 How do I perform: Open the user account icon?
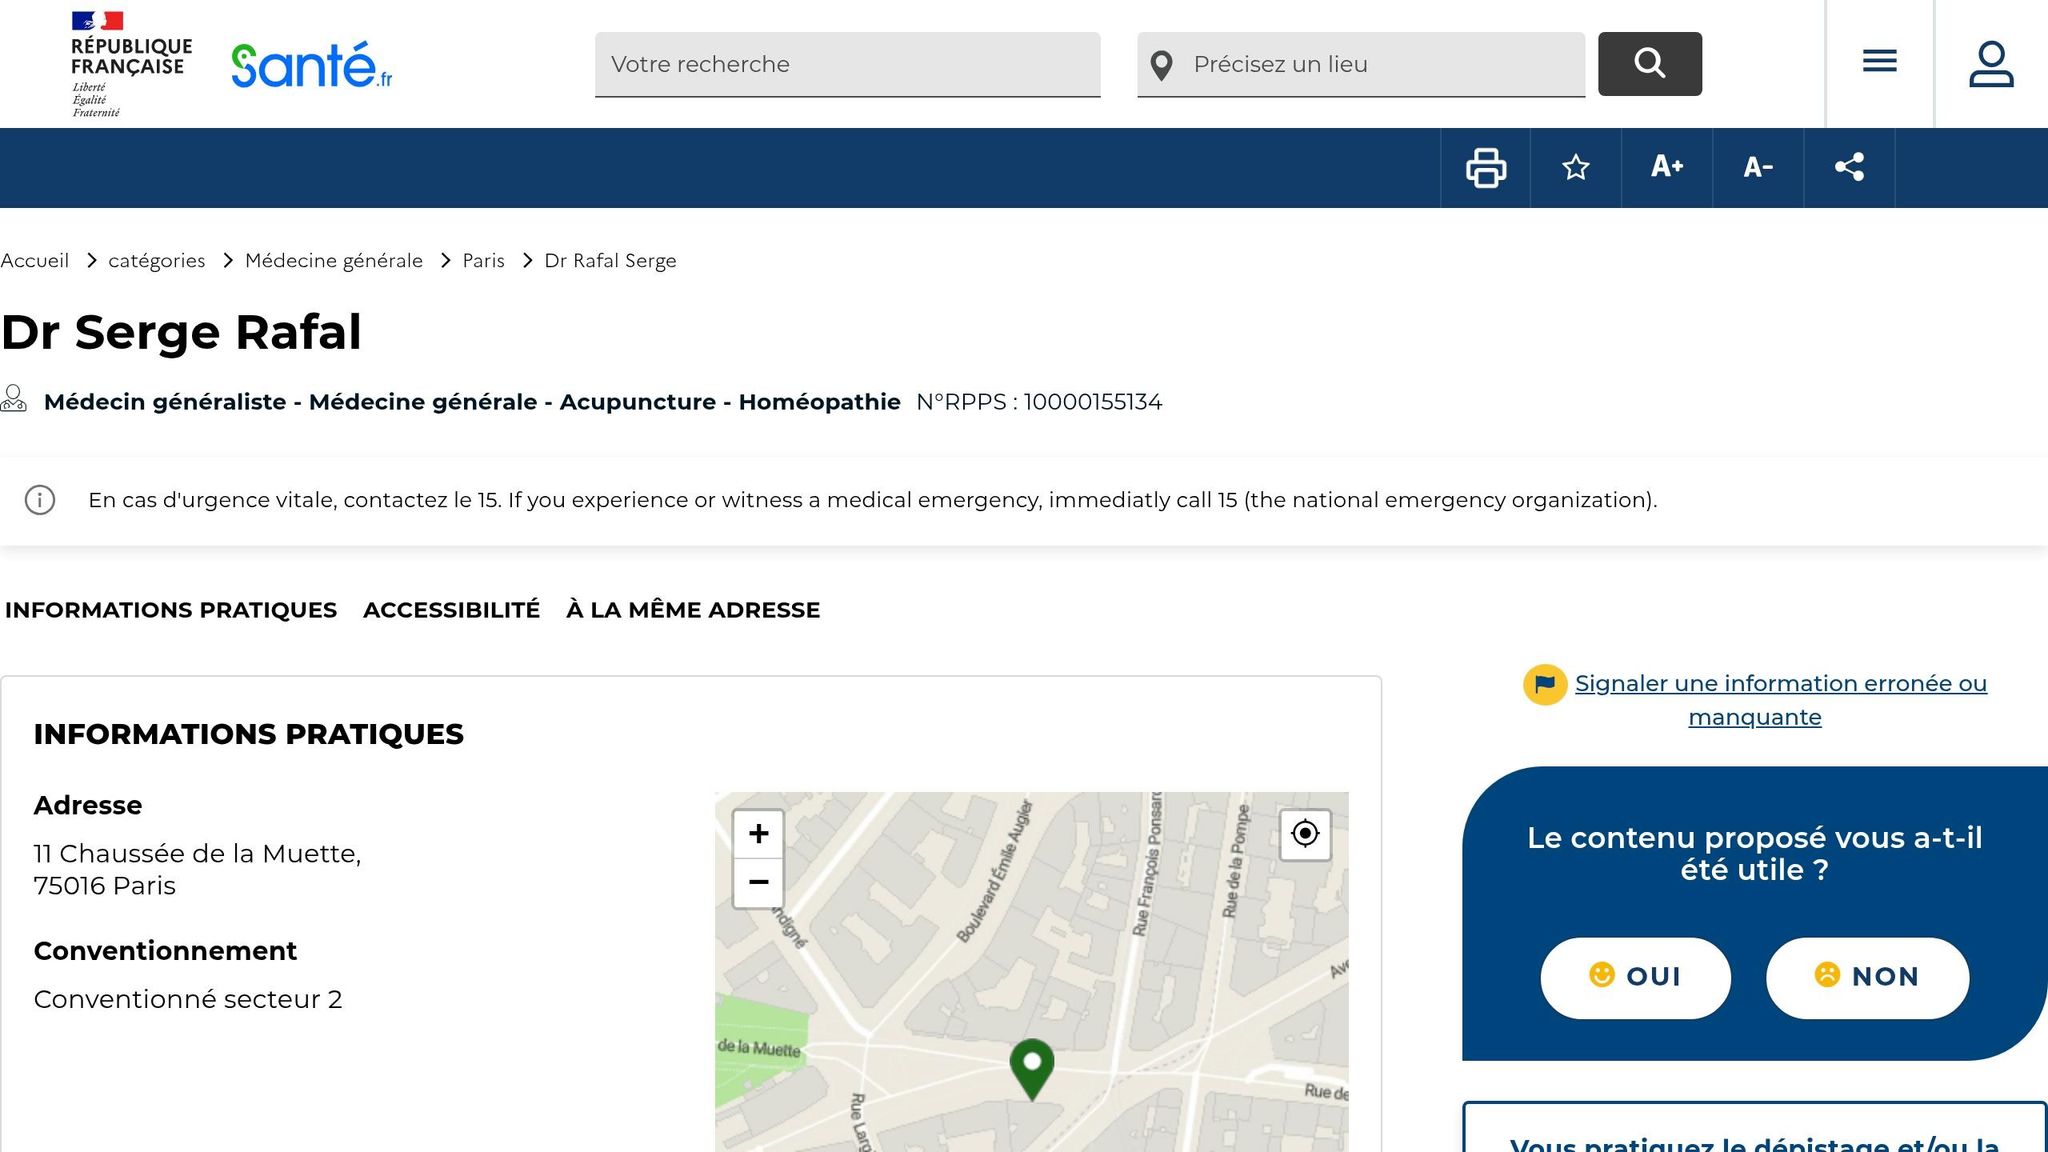point(1991,64)
